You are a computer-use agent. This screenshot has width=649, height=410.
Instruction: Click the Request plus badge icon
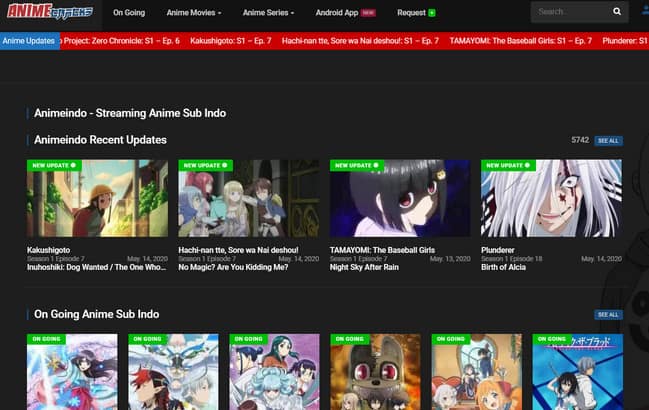click(431, 13)
